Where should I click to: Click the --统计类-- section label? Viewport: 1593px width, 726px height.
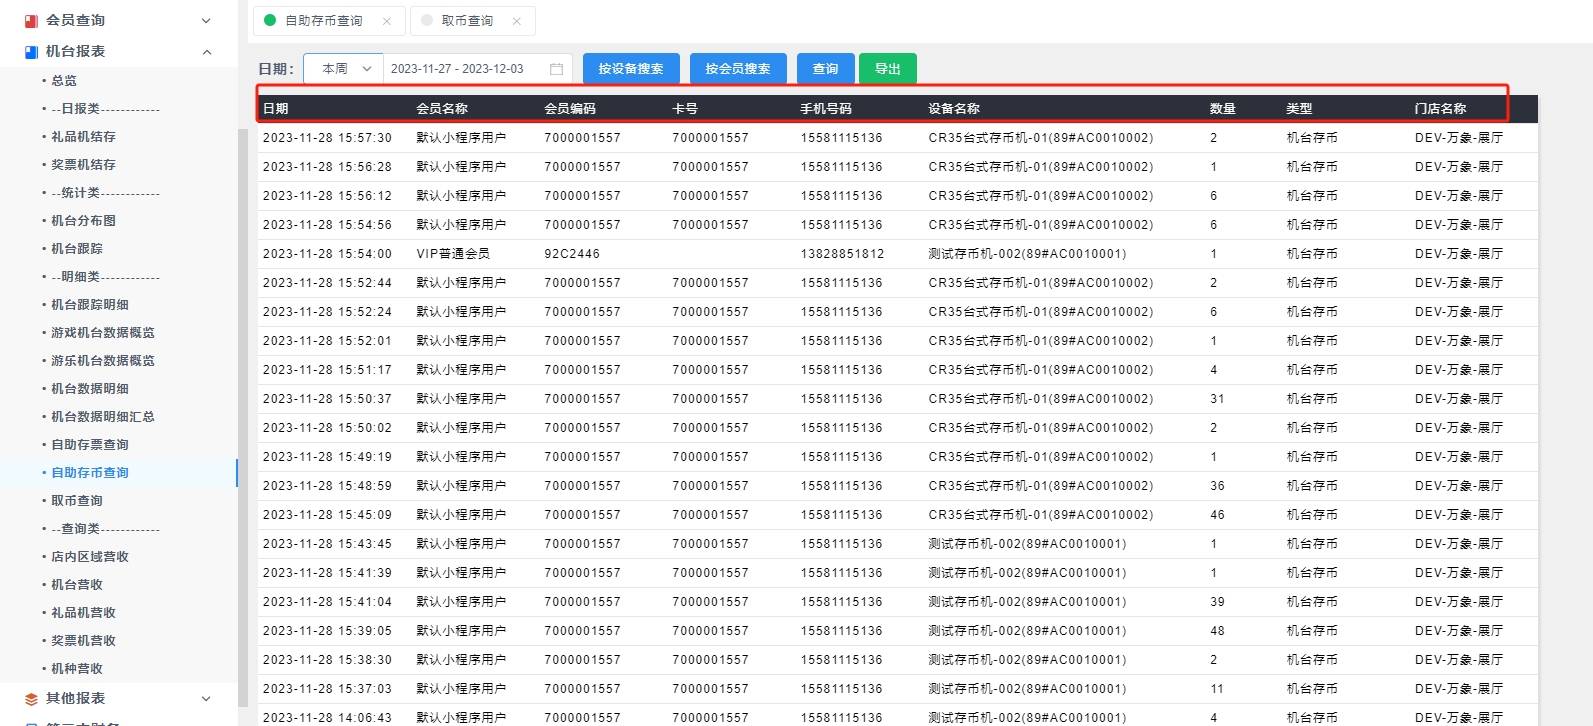[105, 193]
